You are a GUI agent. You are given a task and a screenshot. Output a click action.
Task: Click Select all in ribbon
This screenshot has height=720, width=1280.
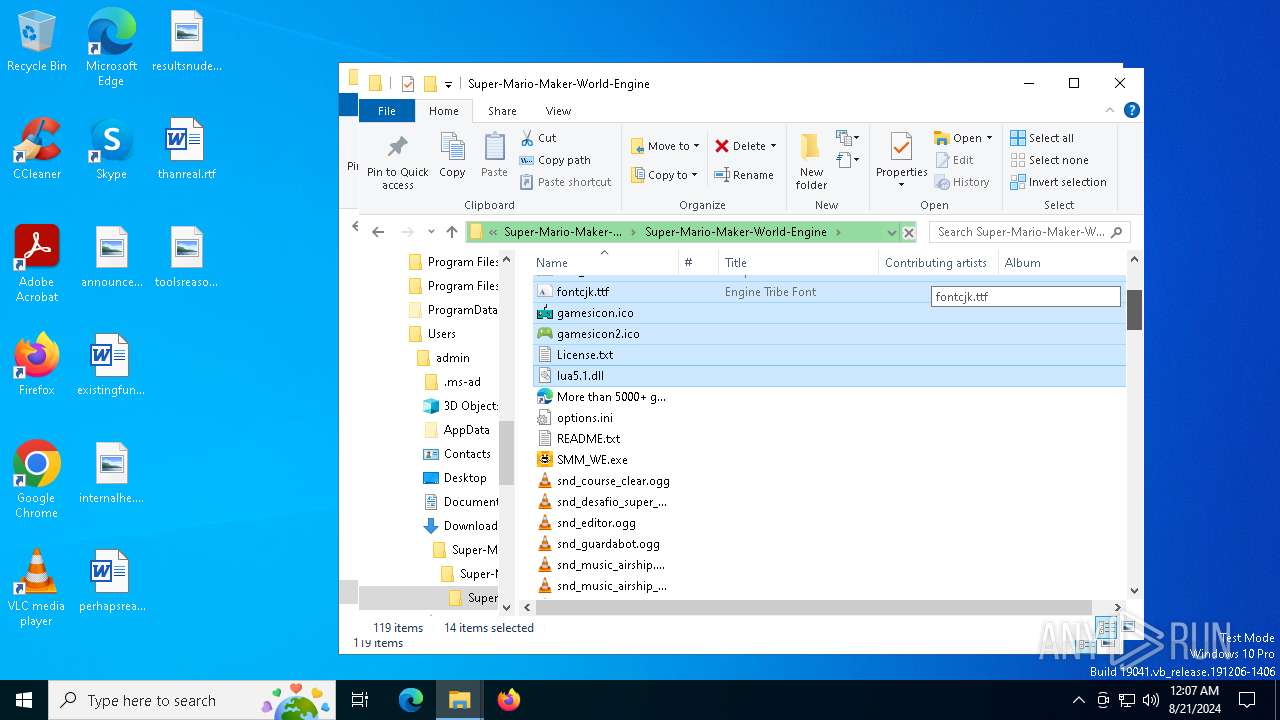point(1042,138)
